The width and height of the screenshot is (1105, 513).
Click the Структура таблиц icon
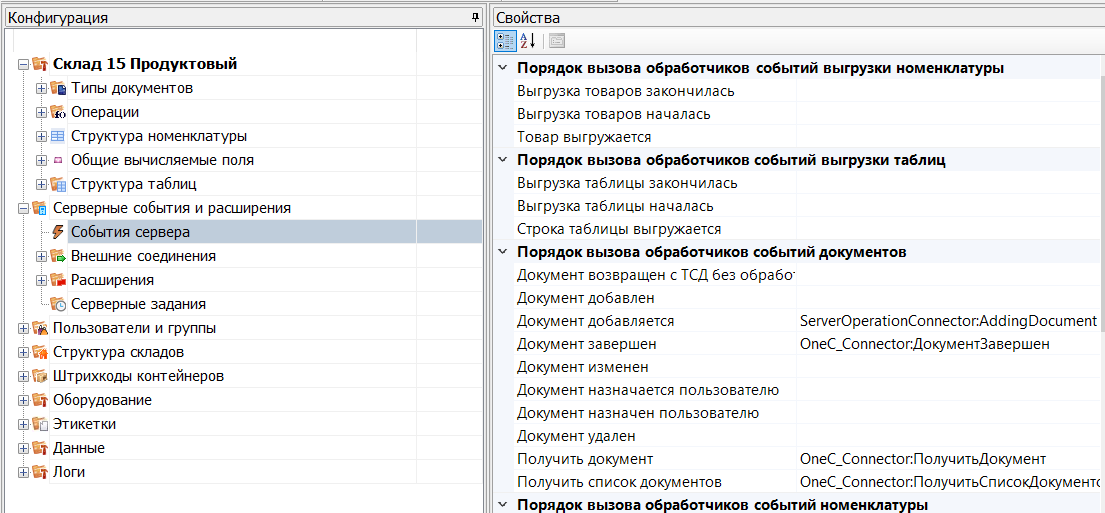(58, 185)
